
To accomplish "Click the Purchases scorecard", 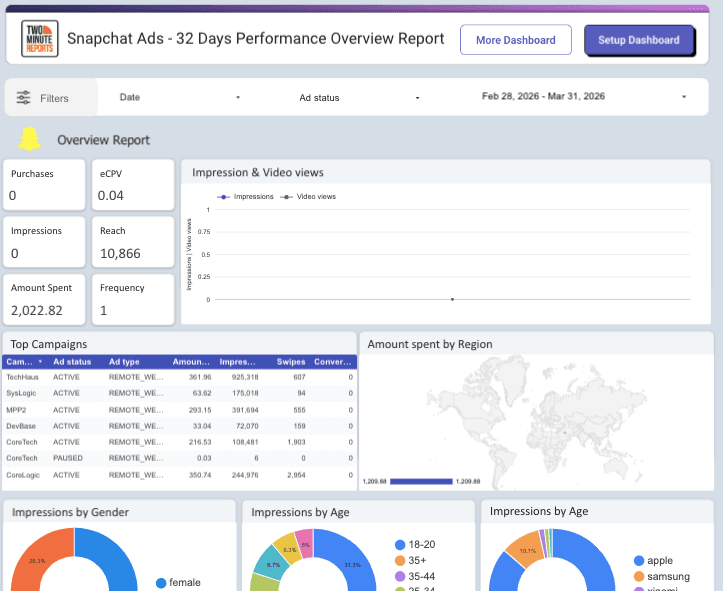I will point(44,185).
